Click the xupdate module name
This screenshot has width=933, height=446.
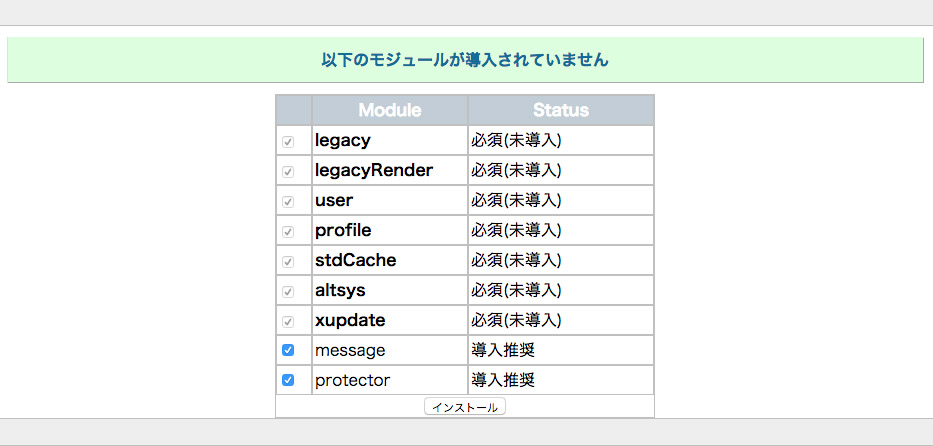349,321
